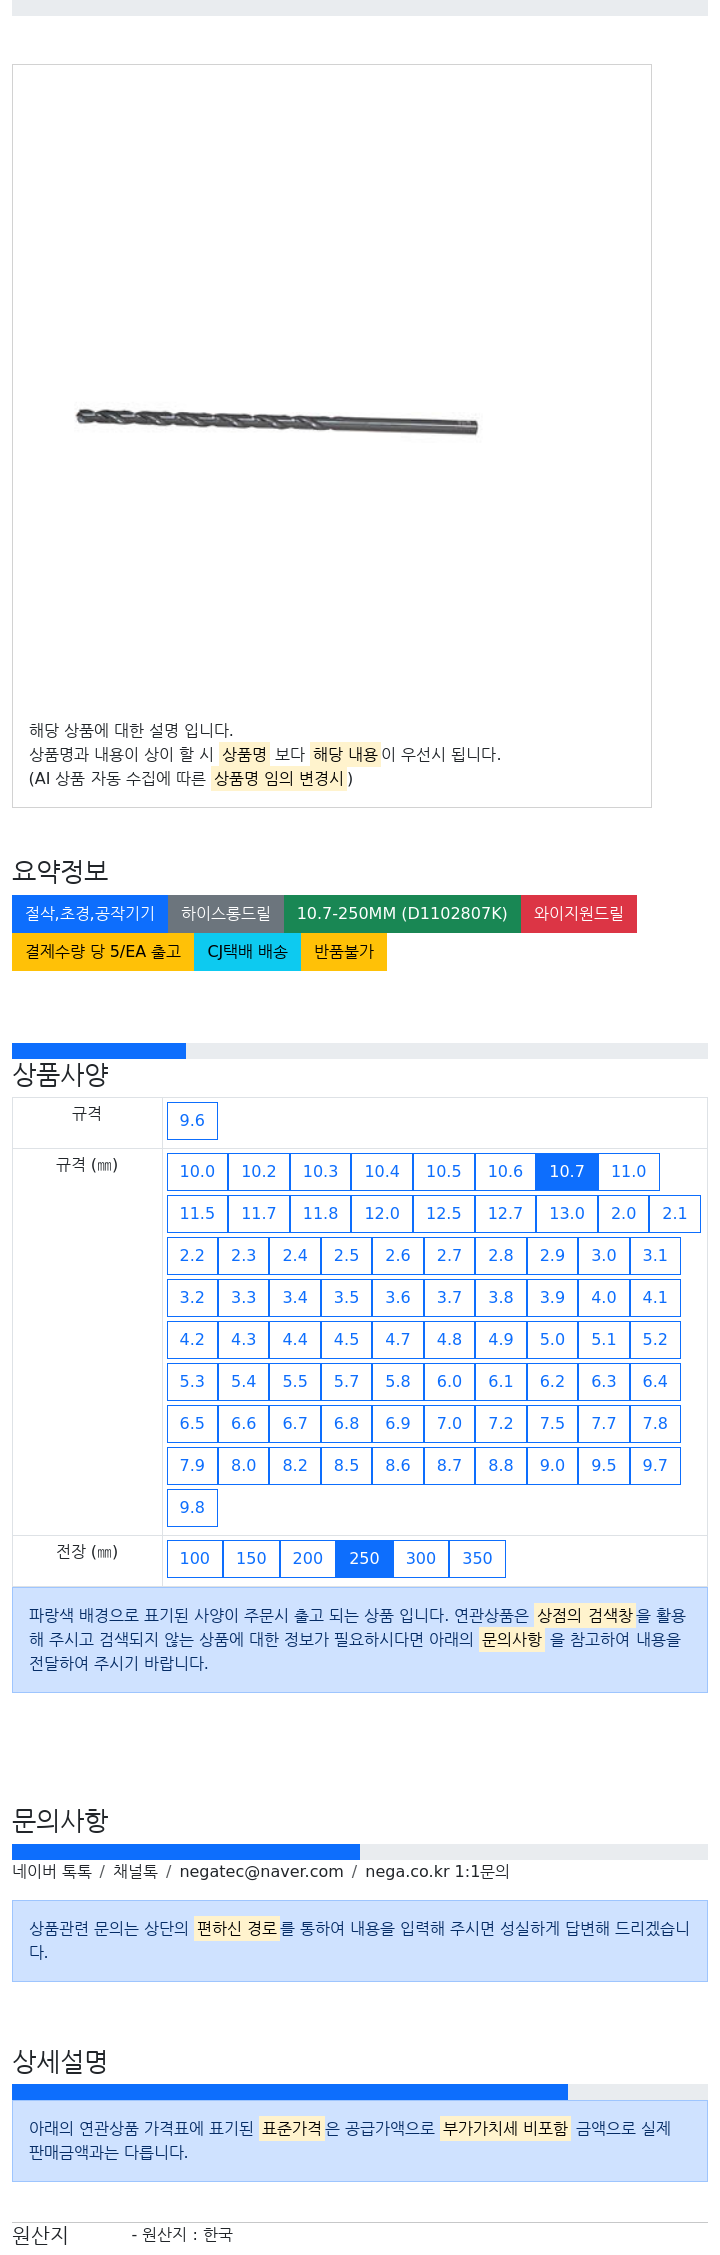The height and width of the screenshot is (2255, 720).
Task: Click the 10.7-250MM (D1102807K) tag
Action: coord(402,913)
